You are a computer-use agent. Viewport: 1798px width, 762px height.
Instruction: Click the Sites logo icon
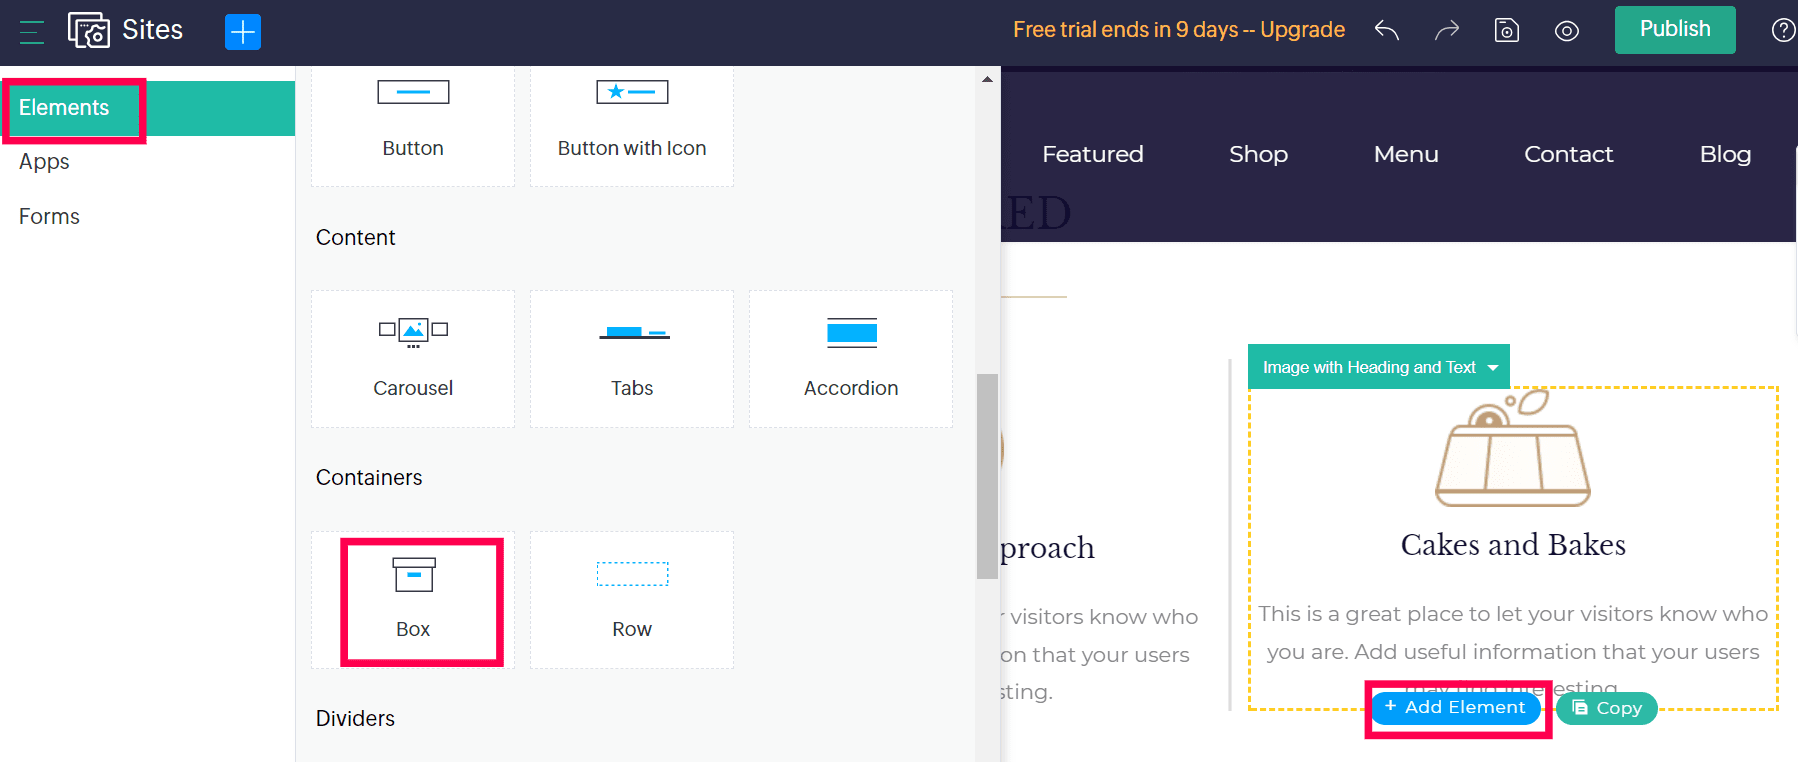[89, 31]
